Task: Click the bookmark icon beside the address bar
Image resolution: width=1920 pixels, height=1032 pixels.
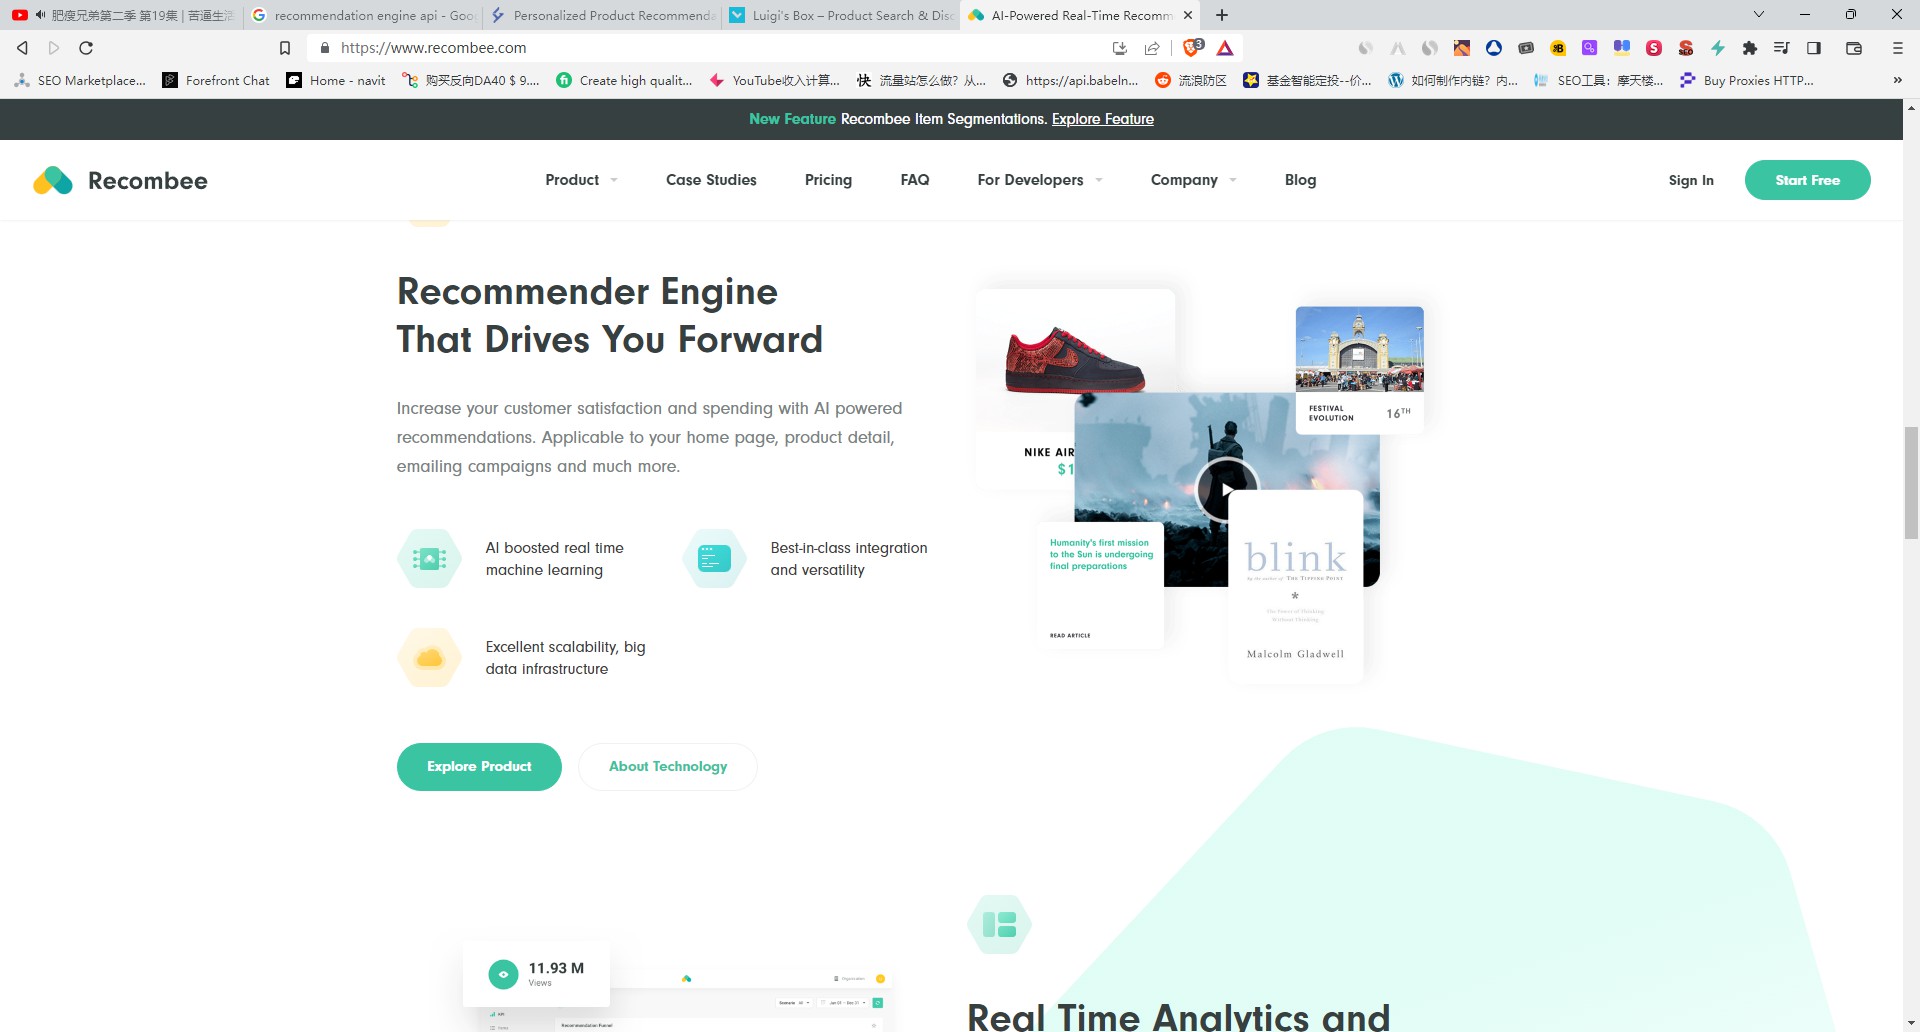Action: click(x=285, y=48)
